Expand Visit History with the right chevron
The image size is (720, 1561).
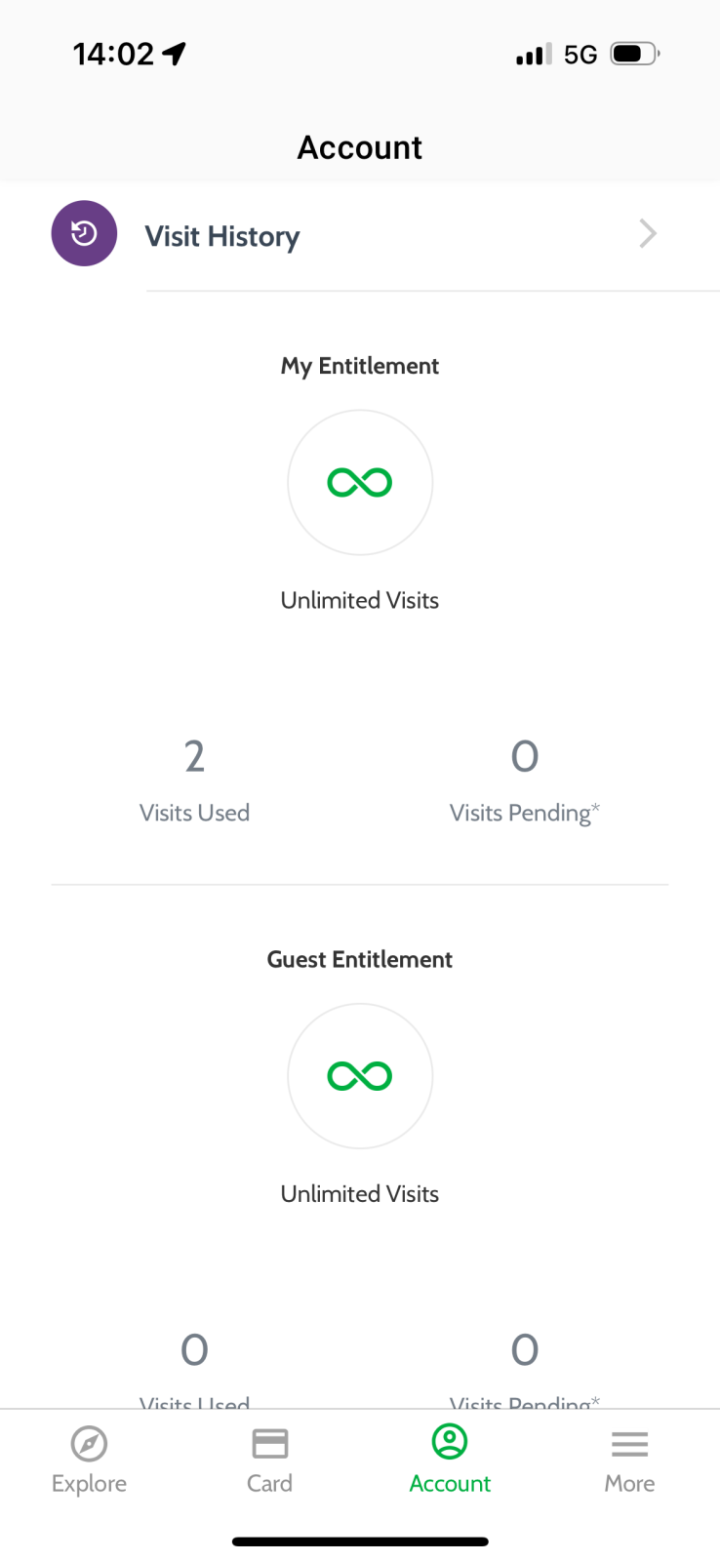[x=648, y=235]
